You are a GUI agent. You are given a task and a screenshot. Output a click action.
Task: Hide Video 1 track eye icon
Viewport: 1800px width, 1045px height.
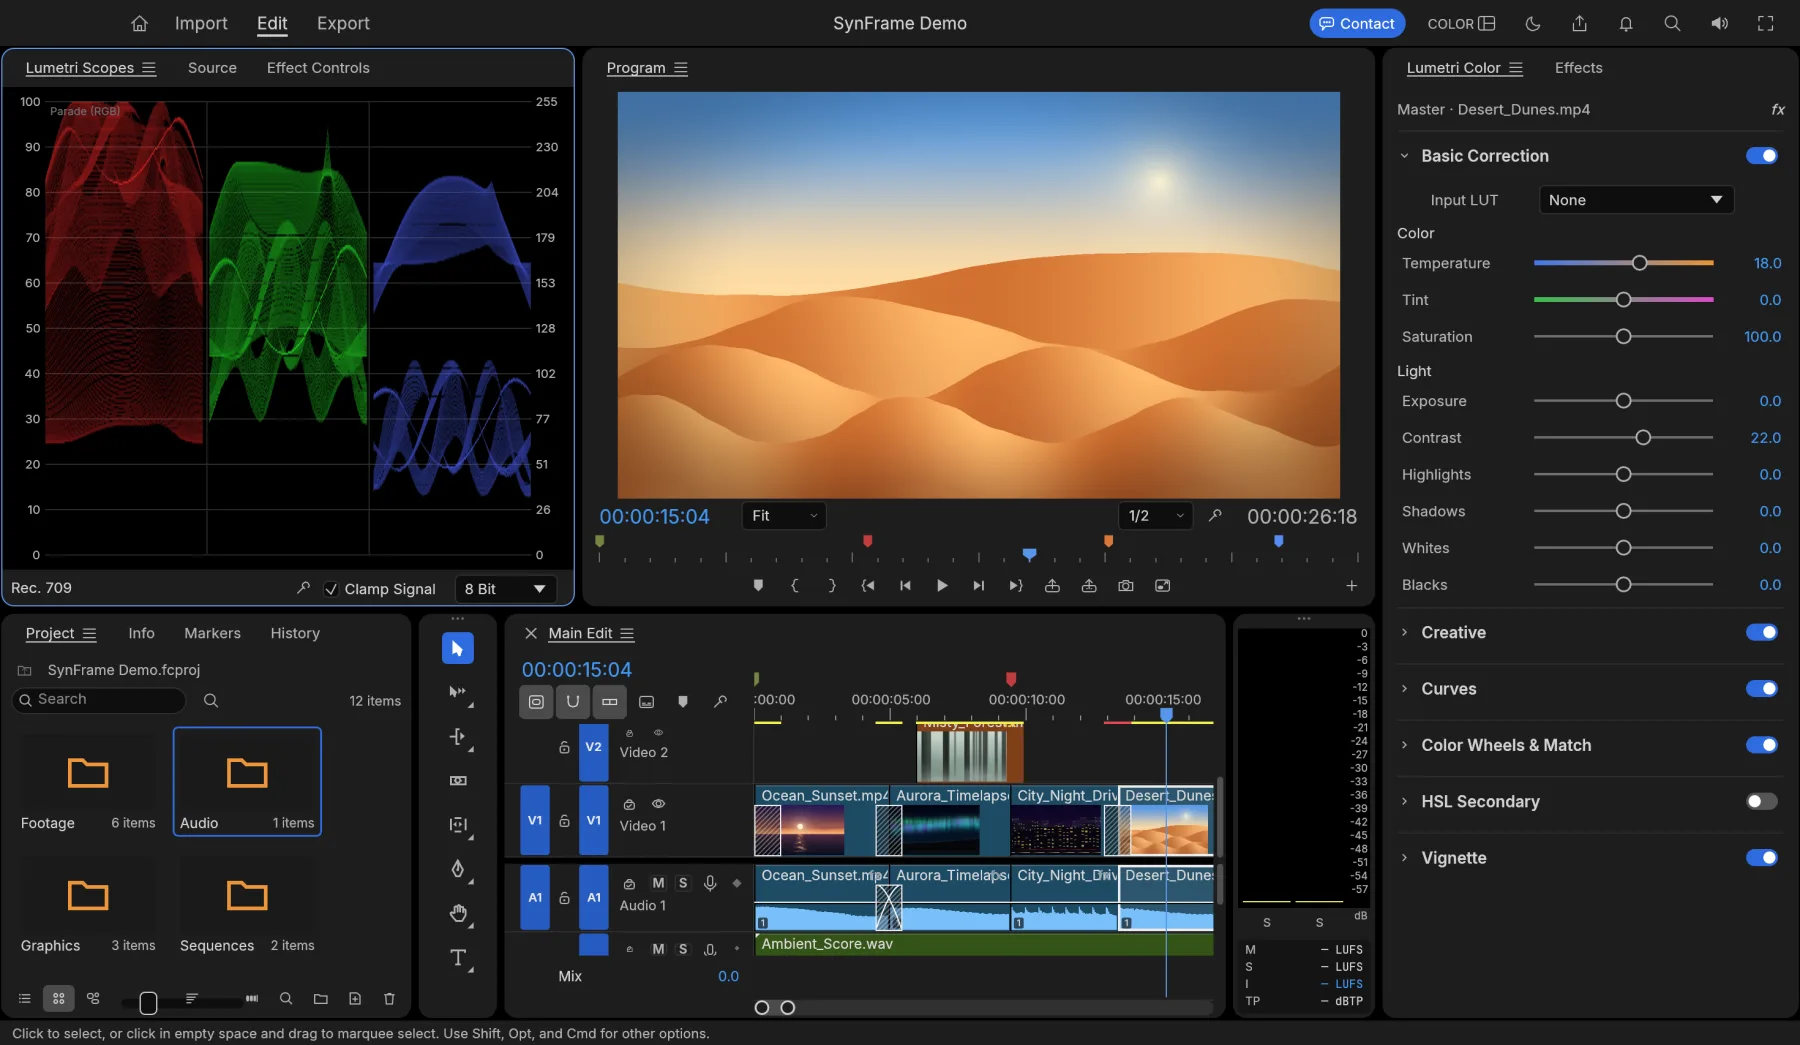[658, 804]
